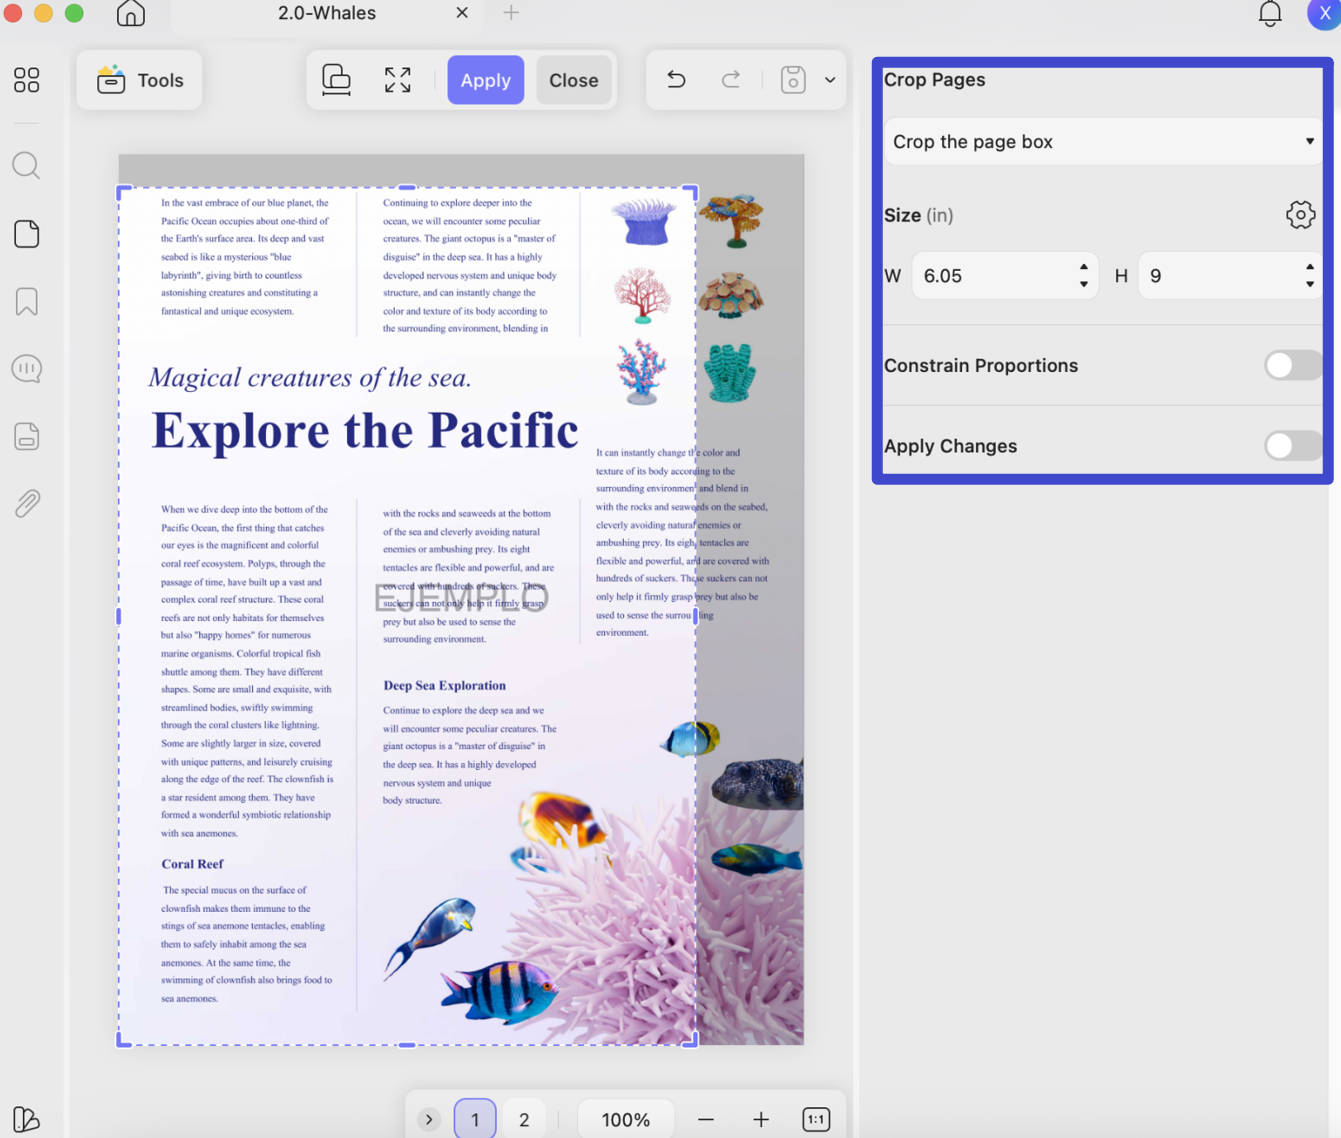Enable Constrain Proportions toggle
Viewport: 1341px width, 1138px height.
[x=1292, y=365]
